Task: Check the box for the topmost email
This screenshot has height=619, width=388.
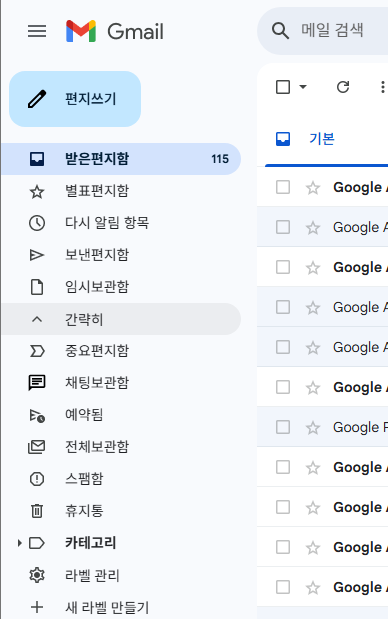Action: click(283, 187)
